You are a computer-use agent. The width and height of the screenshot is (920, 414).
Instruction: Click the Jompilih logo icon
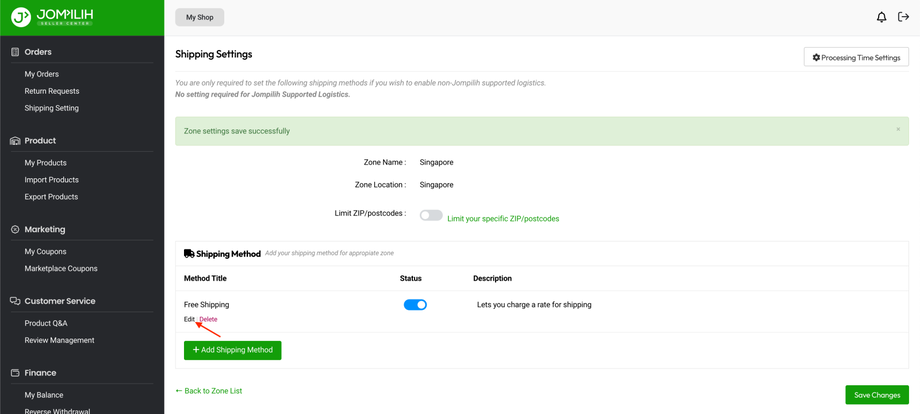[x=21, y=17]
